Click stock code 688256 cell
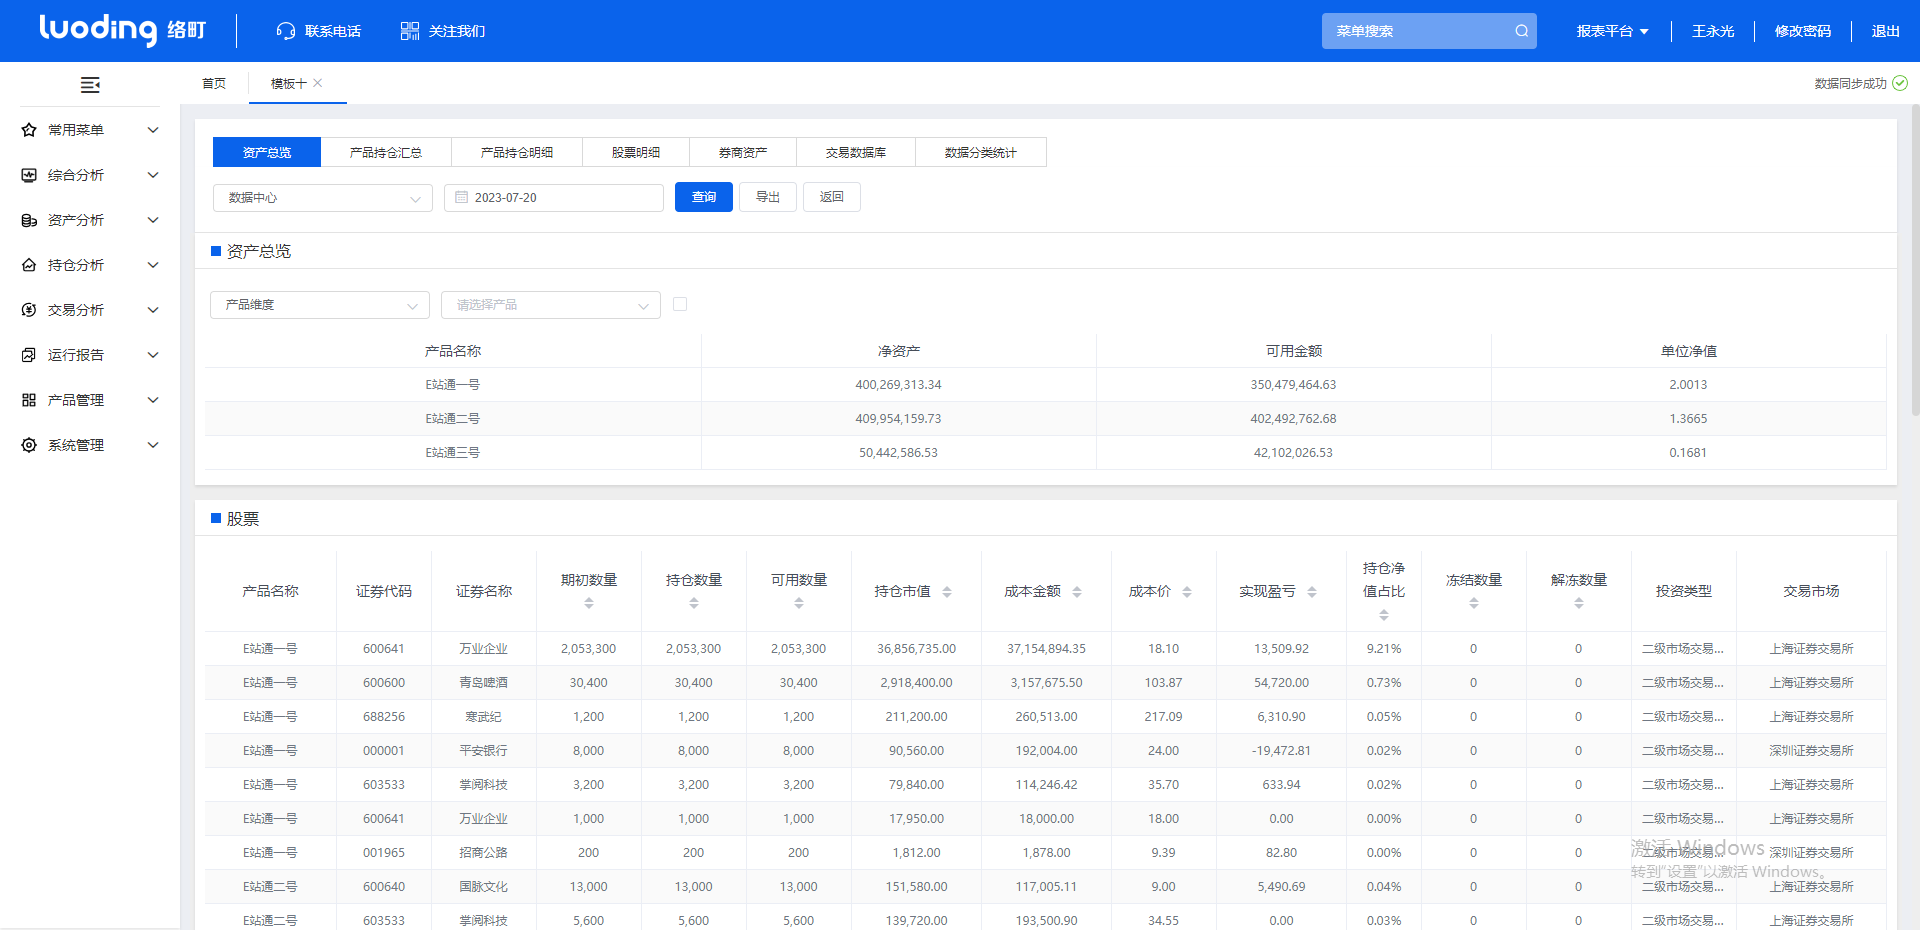 tap(384, 717)
